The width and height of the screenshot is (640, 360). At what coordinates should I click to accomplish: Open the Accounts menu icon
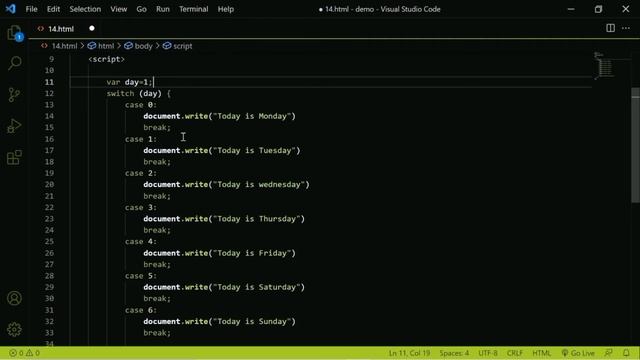(x=14, y=298)
